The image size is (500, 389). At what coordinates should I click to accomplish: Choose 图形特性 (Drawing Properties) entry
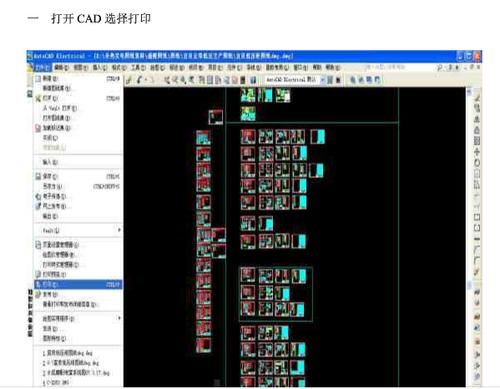tap(78, 338)
